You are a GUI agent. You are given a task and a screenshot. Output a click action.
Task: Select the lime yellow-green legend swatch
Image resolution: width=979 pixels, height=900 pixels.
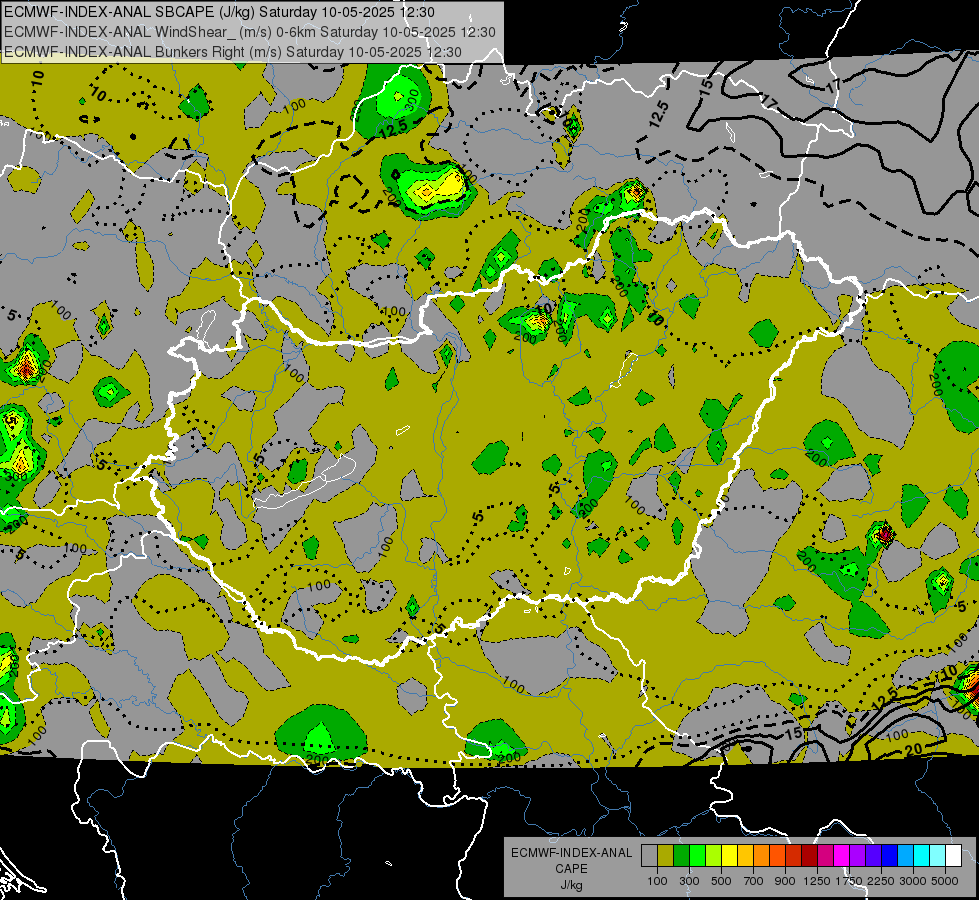[714, 855]
